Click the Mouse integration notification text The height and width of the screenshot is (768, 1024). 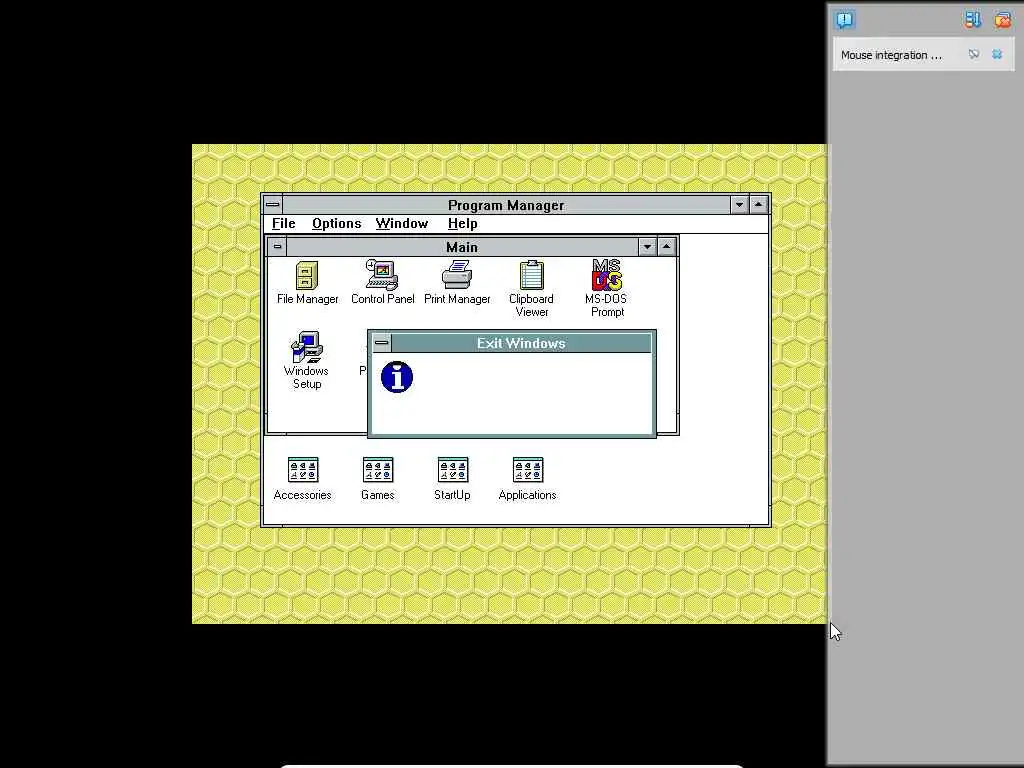[891, 55]
